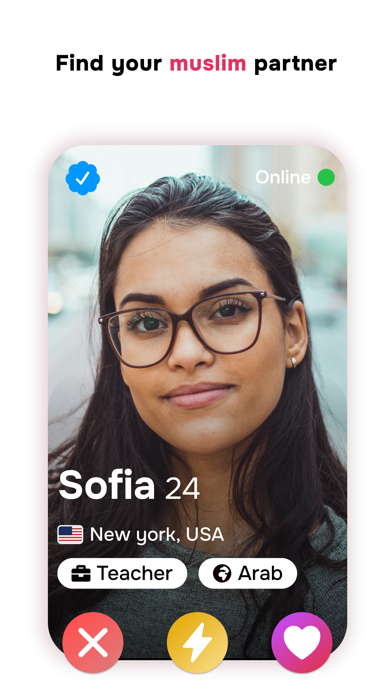The width and height of the screenshot is (392, 696).
Task: Click the globe icon in Arab tag
Action: [222, 573]
